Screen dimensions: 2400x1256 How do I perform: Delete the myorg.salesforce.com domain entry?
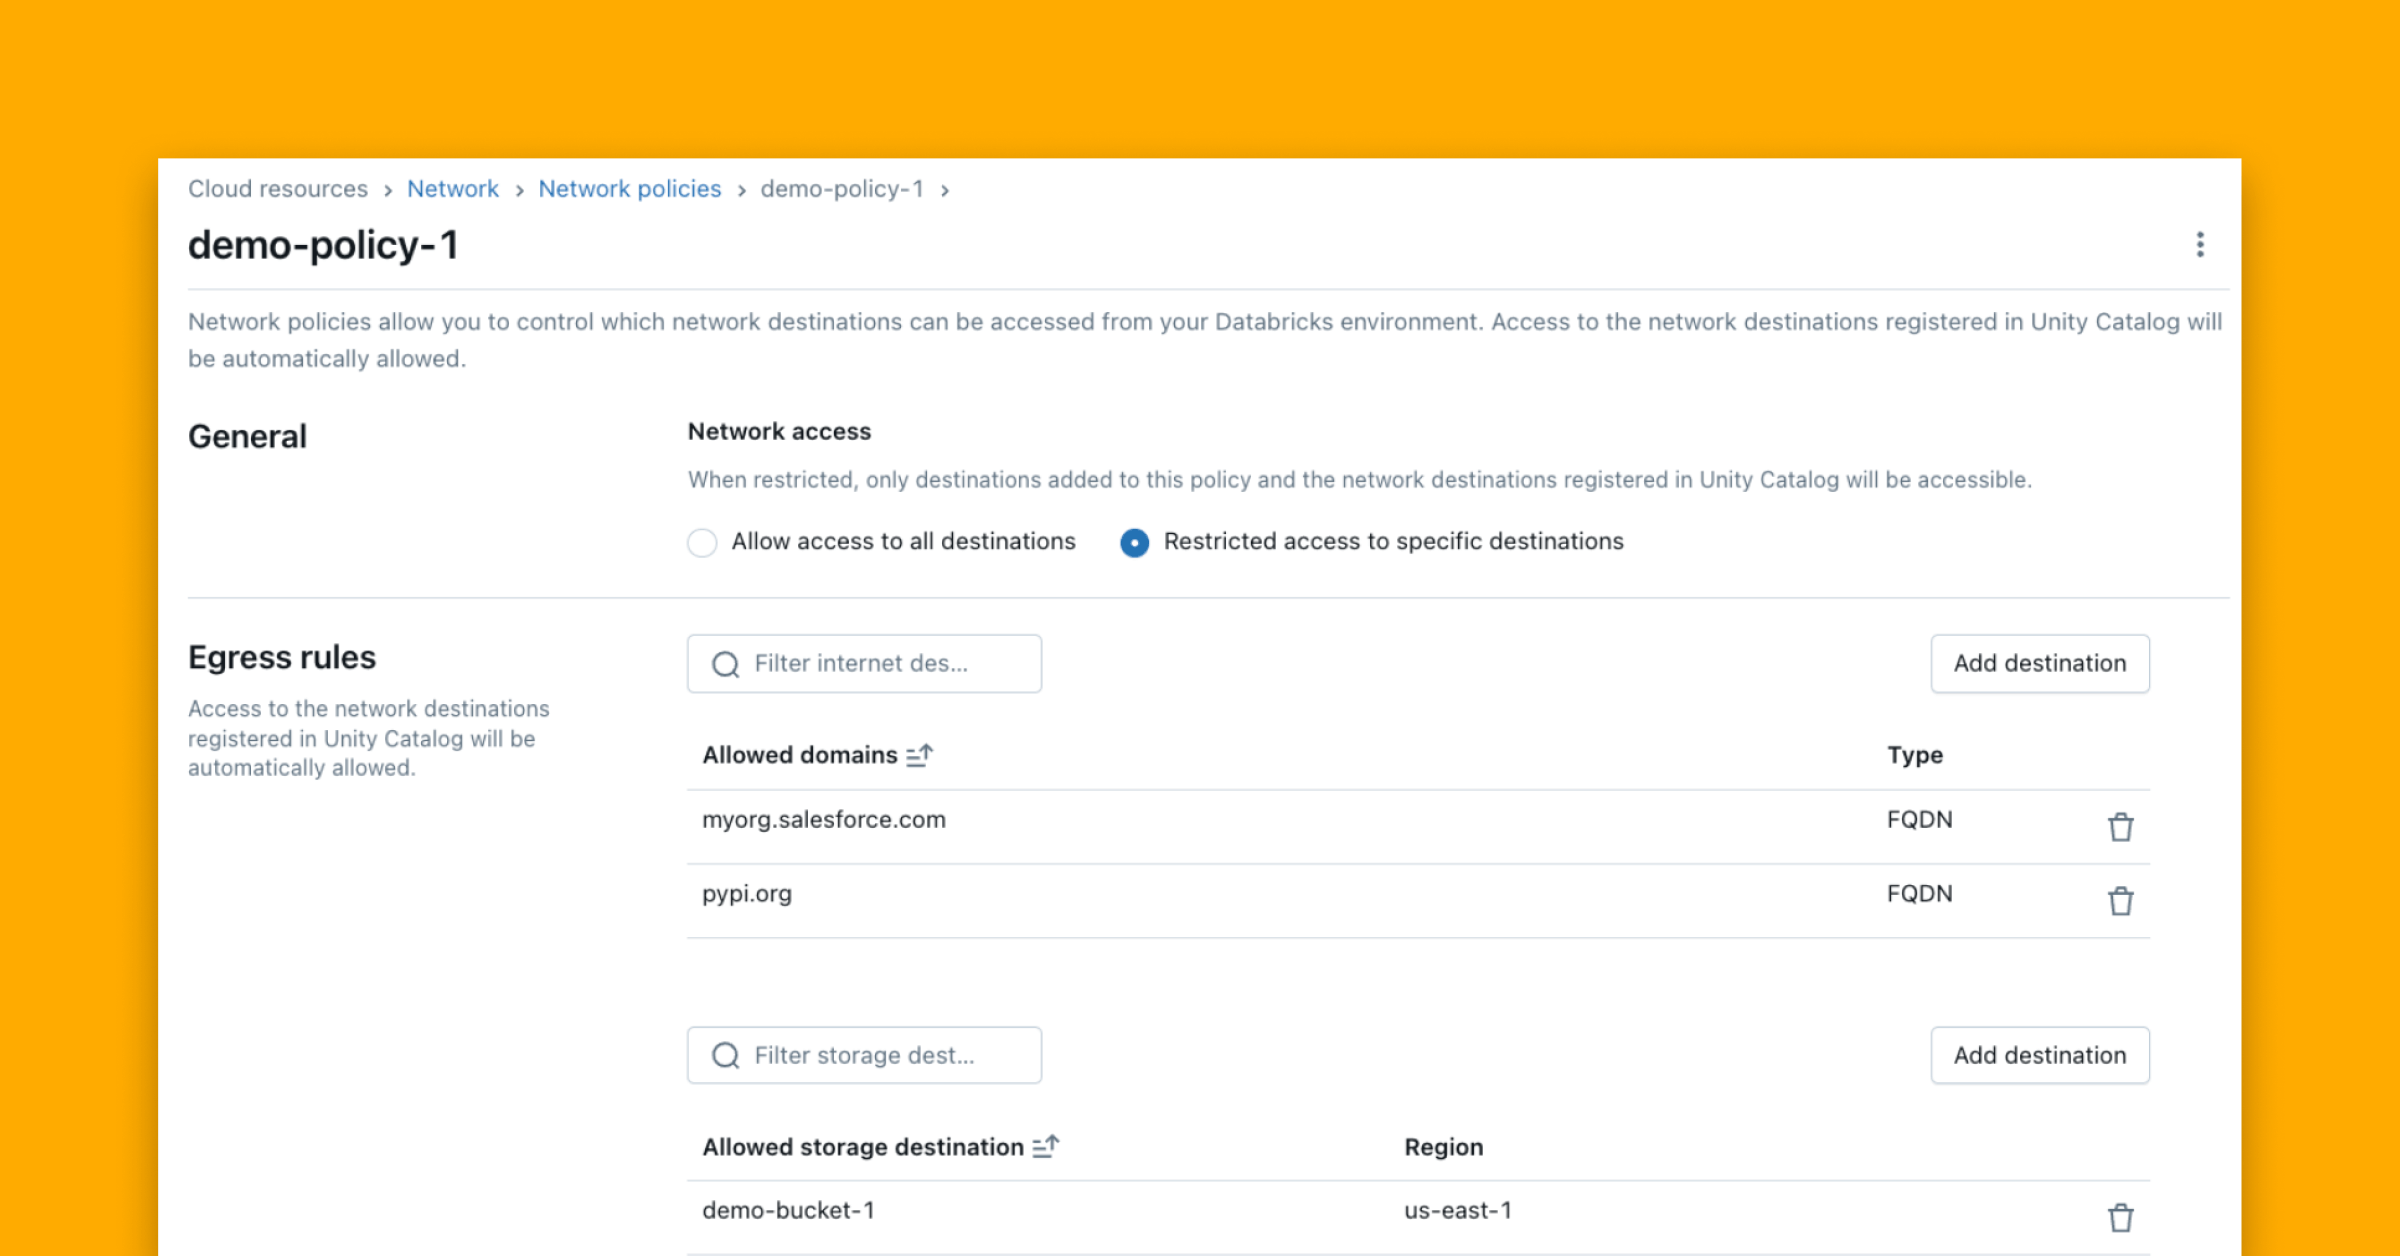coord(2120,827)
